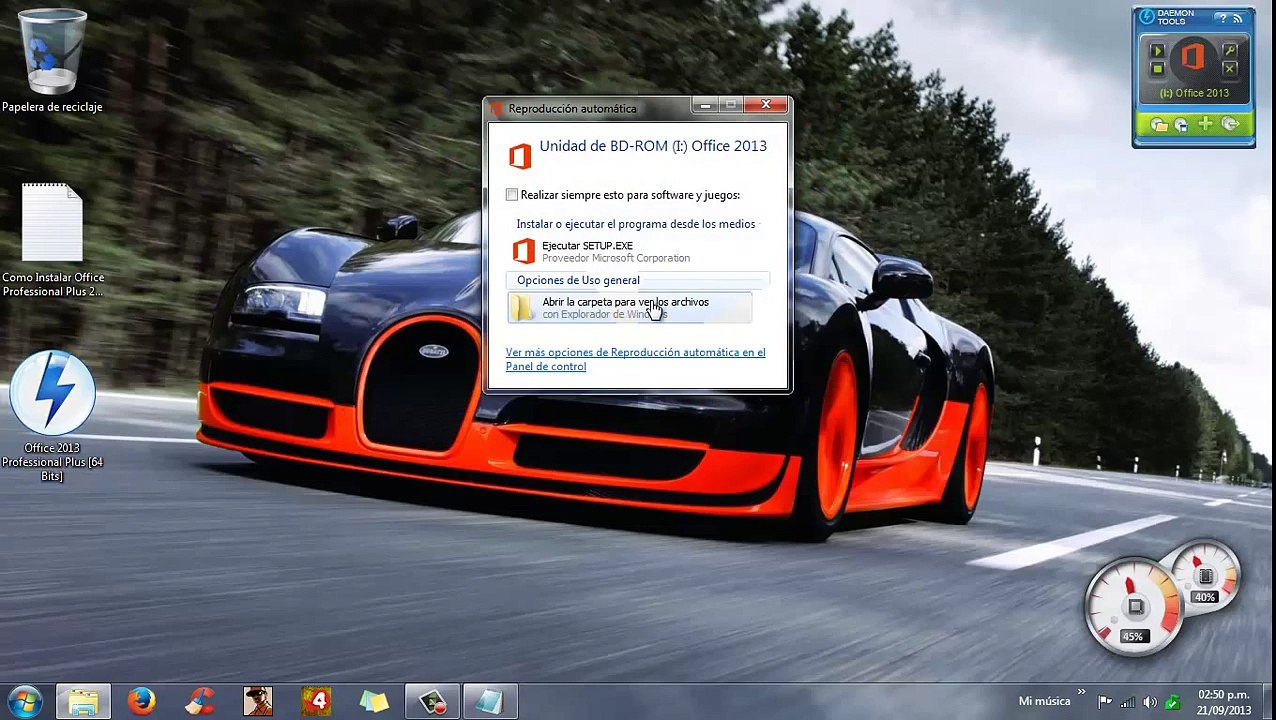Image resolution: width=1276 pixels, height=720 pixels.
Task: Open Daemon Tools gadget help question mark
Action: pyautogui.click(x=1221, y=16)
